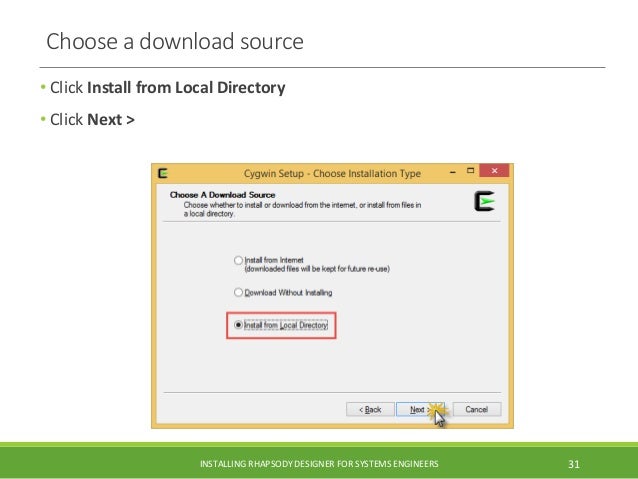638x479 pixels.
Task: Click the Next button in Cygwin Setup
Action: (x=420, y=409)
